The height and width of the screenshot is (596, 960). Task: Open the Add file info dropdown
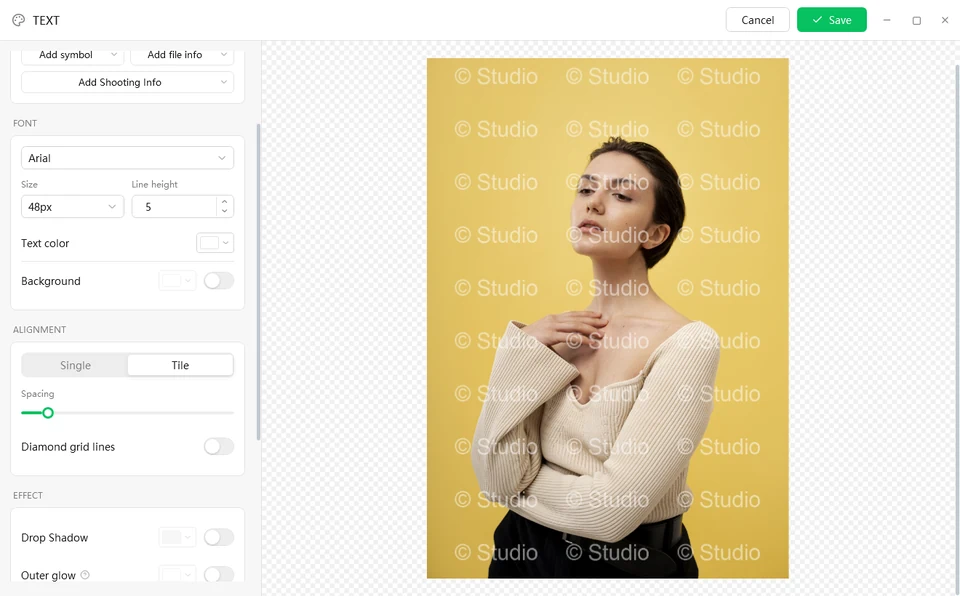pyautogui.click(x=182, y=55)
